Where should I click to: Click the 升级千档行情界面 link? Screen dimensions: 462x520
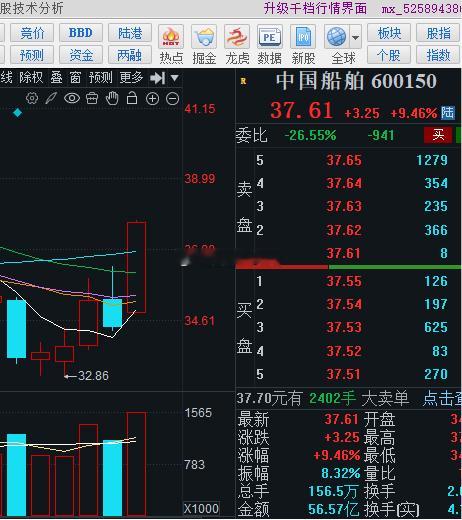tap(315, 8)
